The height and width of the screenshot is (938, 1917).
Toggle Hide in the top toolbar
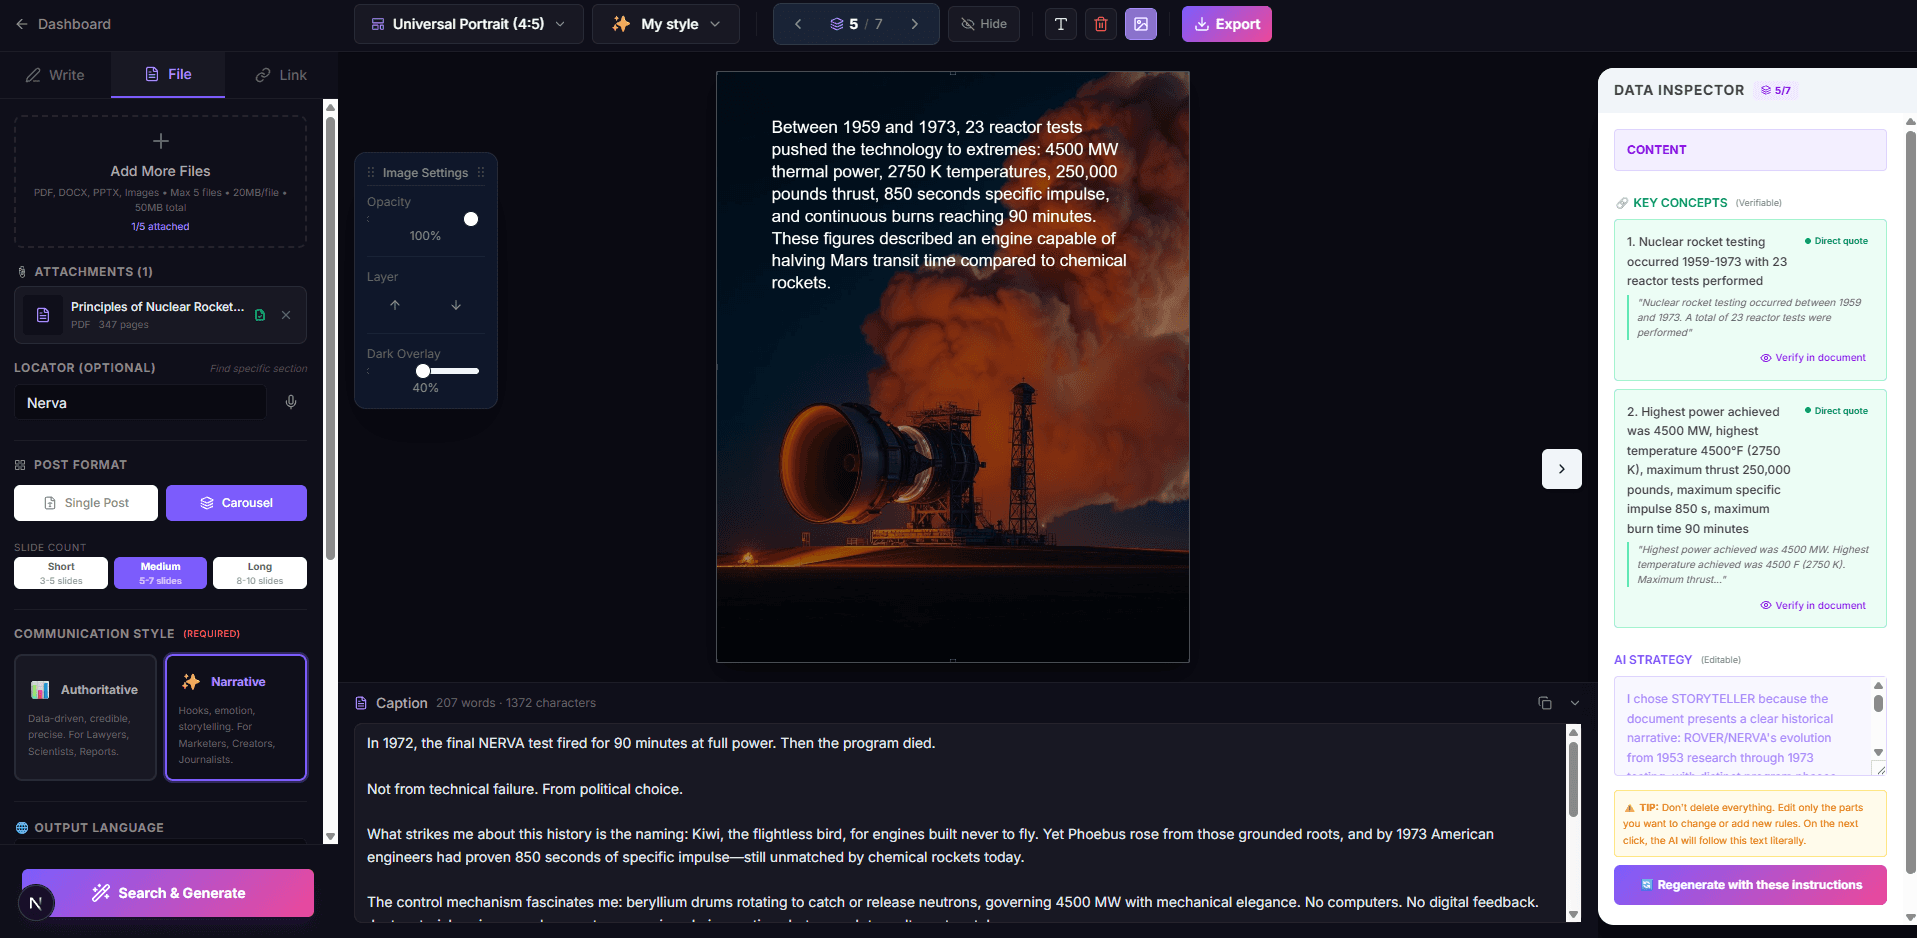[983, 23]
